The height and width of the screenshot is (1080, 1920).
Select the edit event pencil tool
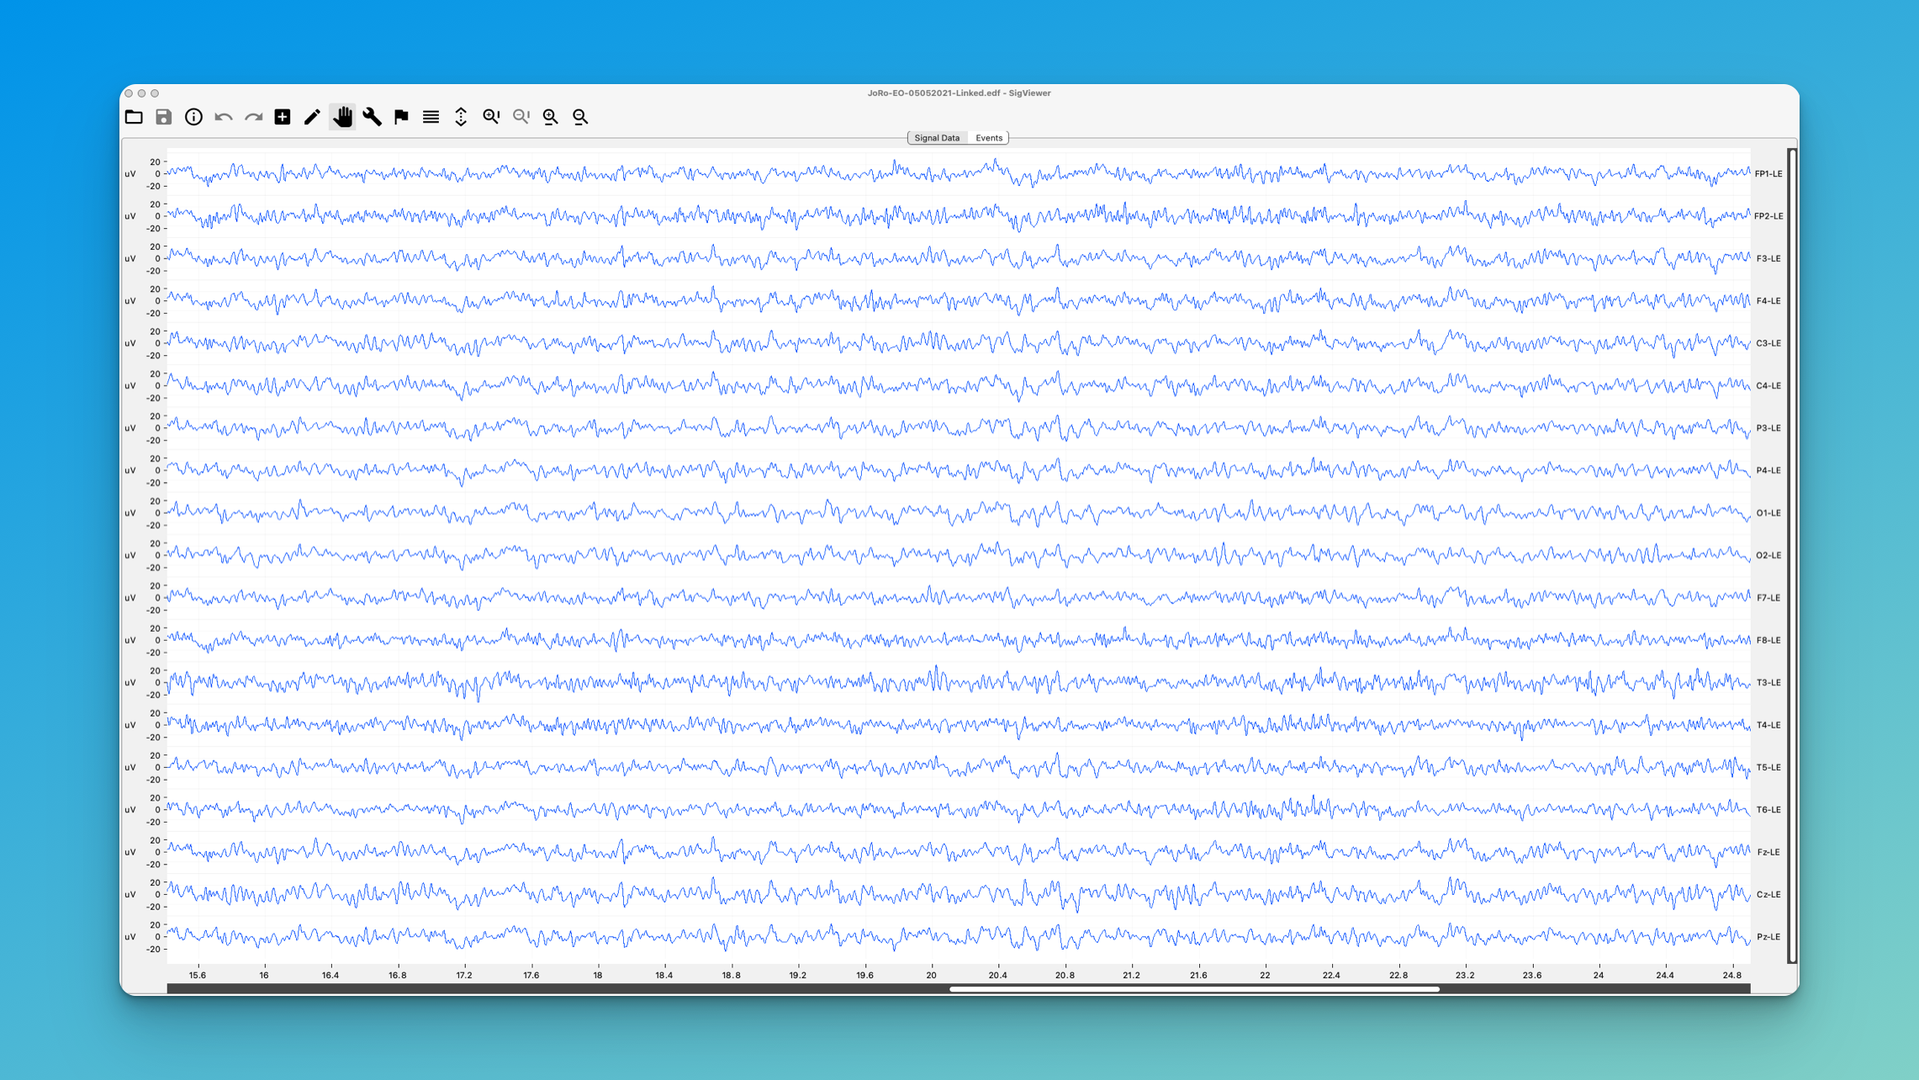(312, 117)
